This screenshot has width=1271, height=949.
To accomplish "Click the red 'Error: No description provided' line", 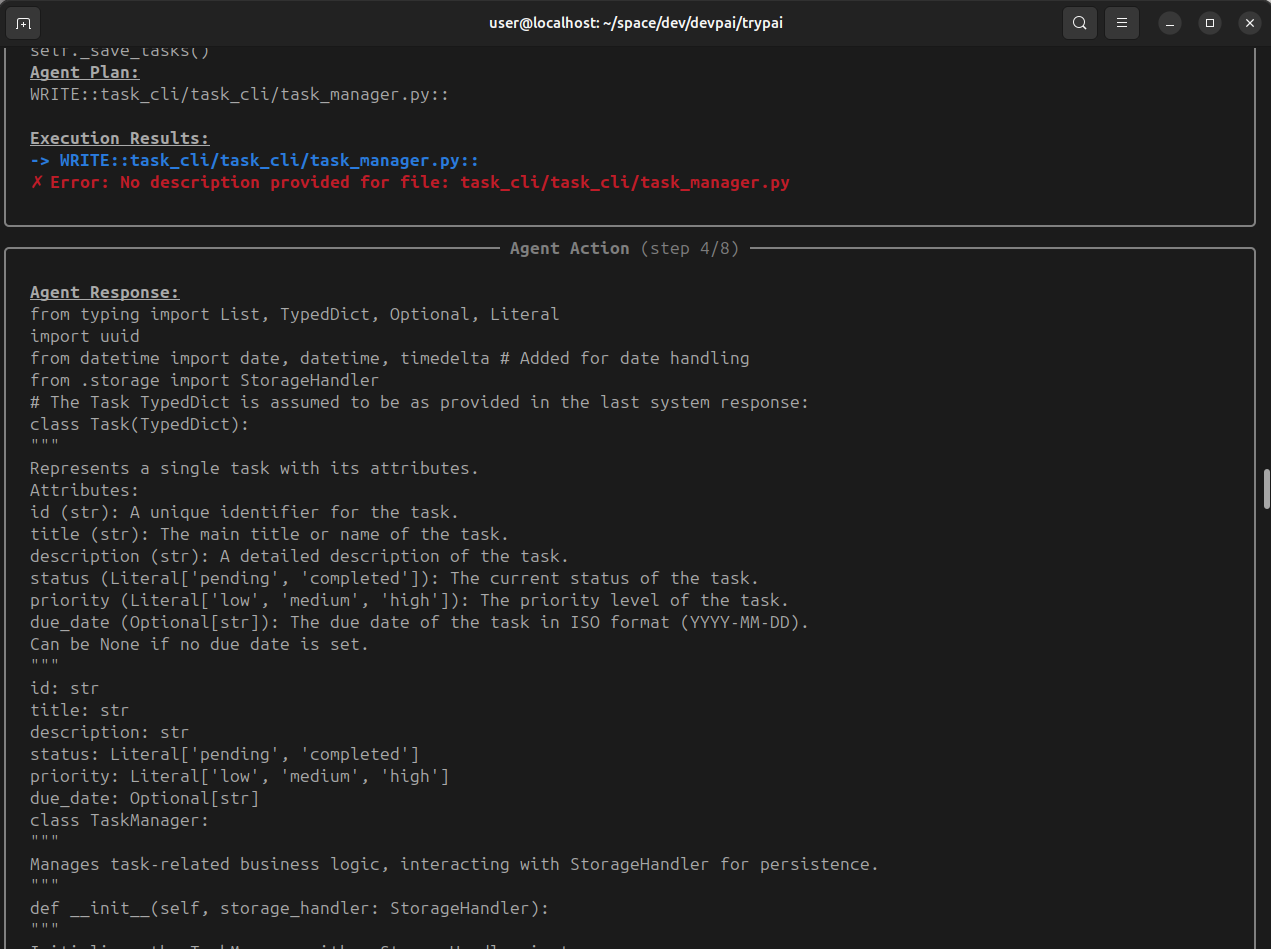I will click(410, 182).
